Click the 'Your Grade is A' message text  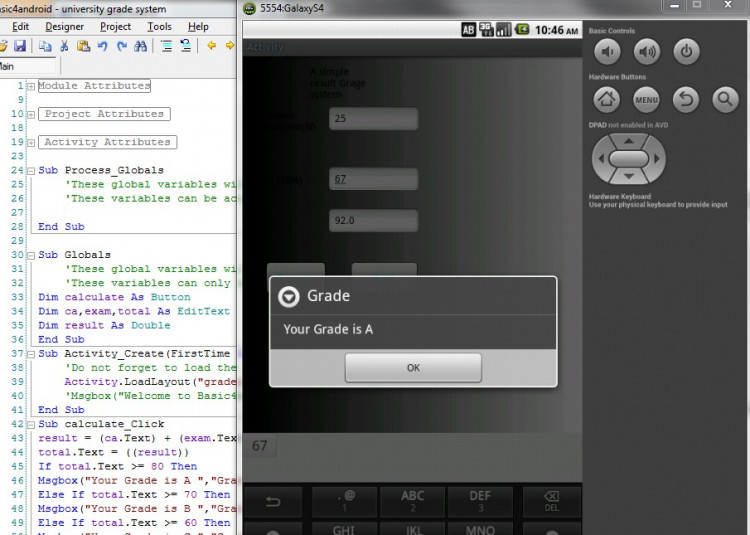[x=328, y=329]
